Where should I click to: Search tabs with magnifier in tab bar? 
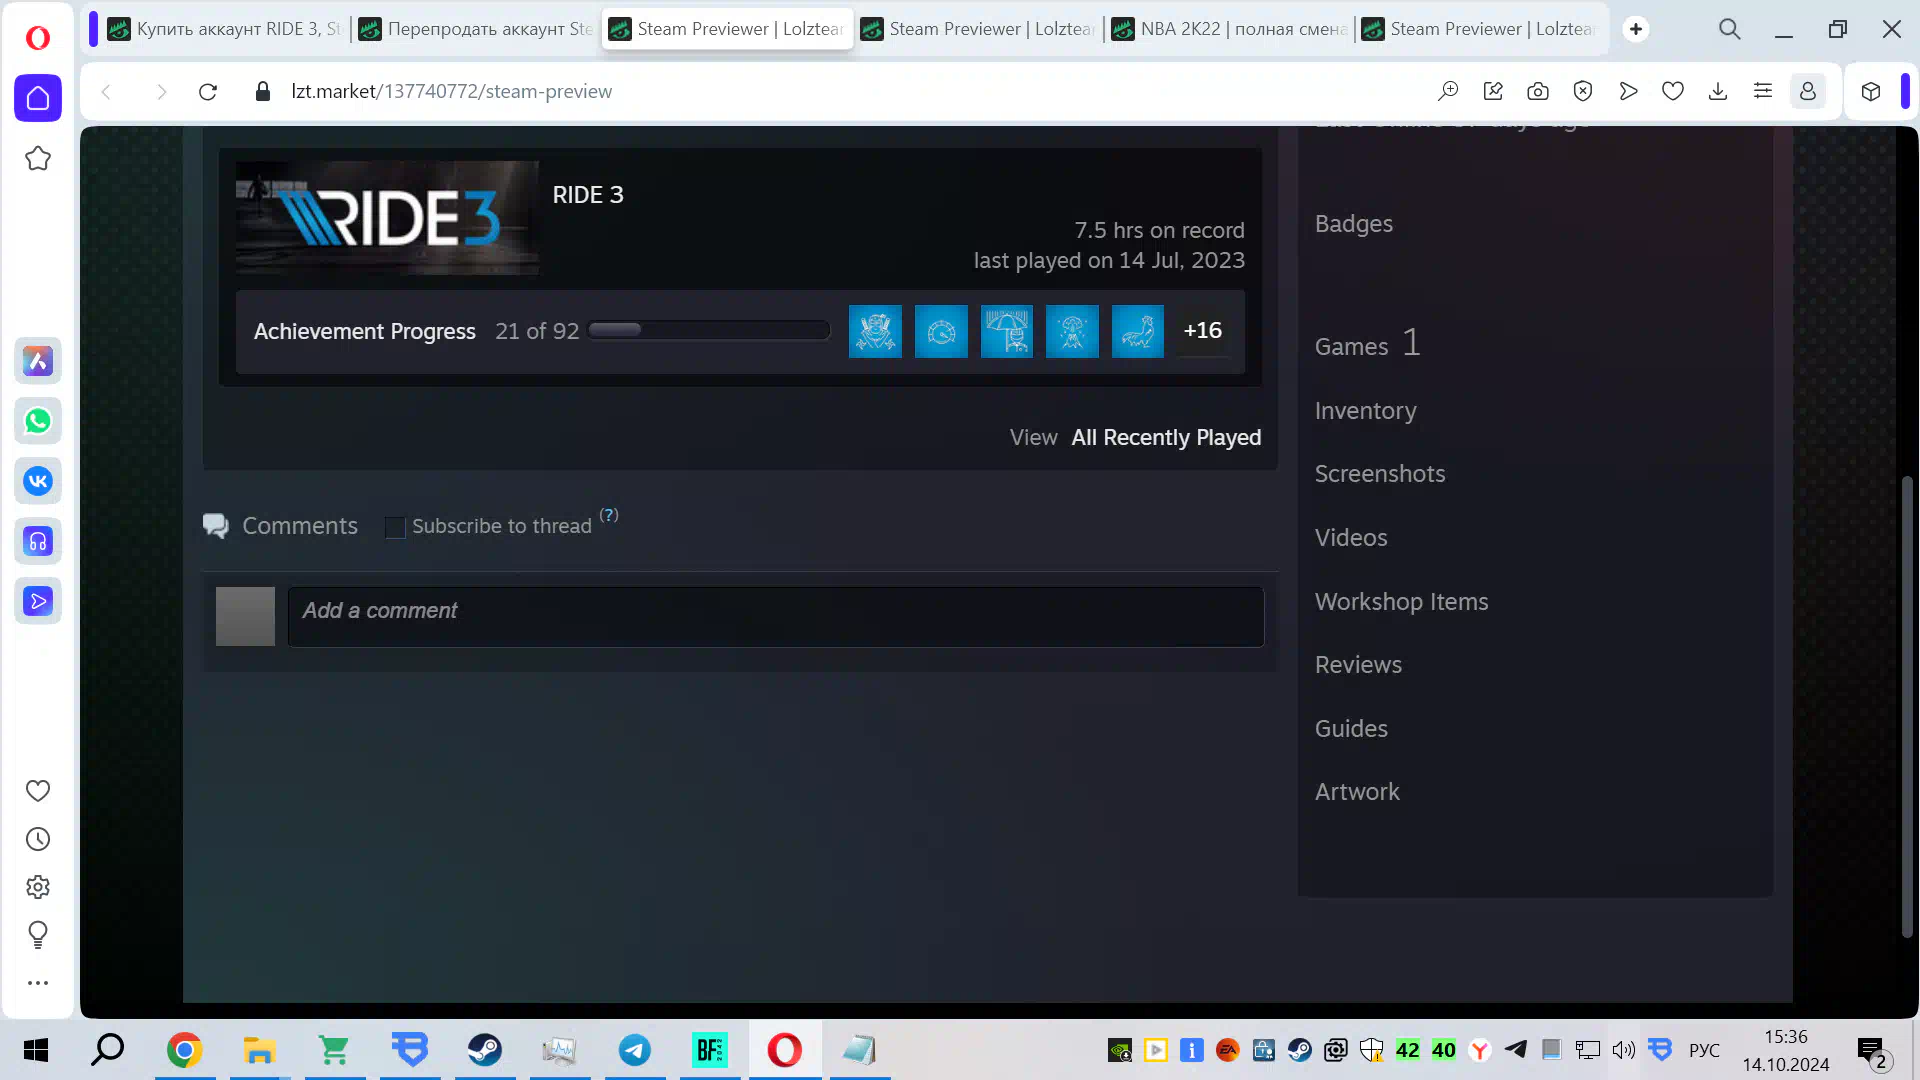click(x=1730, y=29)
